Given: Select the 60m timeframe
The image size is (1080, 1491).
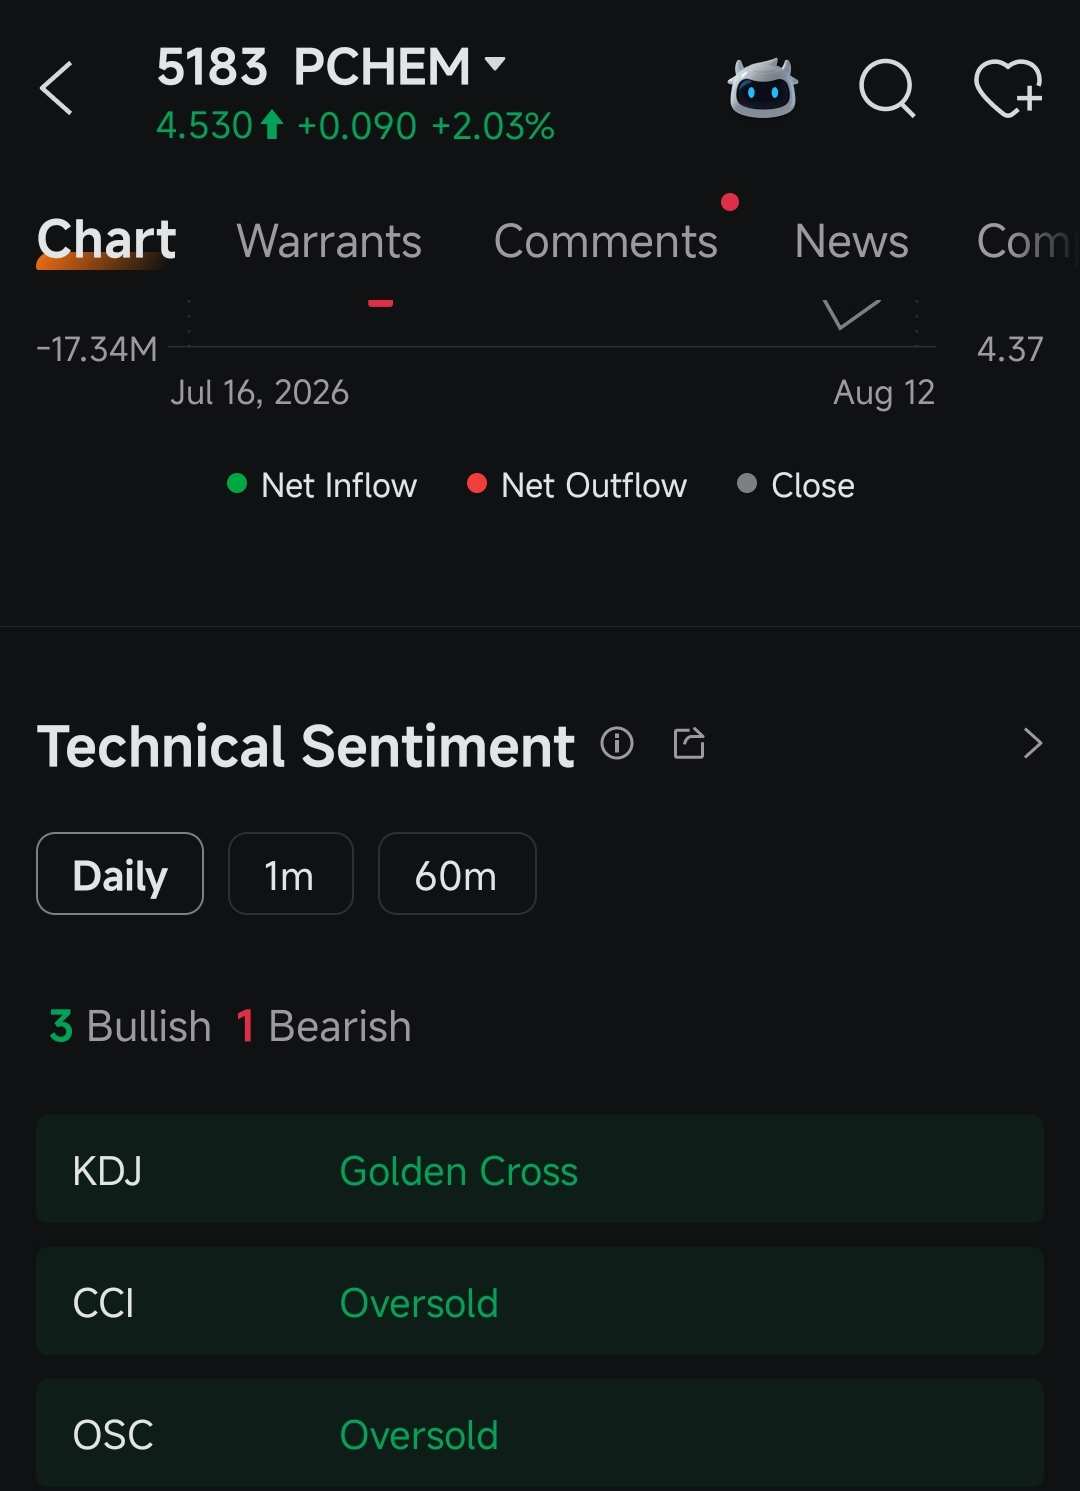Looking at the screenshot, I should (x=457, y=874).
